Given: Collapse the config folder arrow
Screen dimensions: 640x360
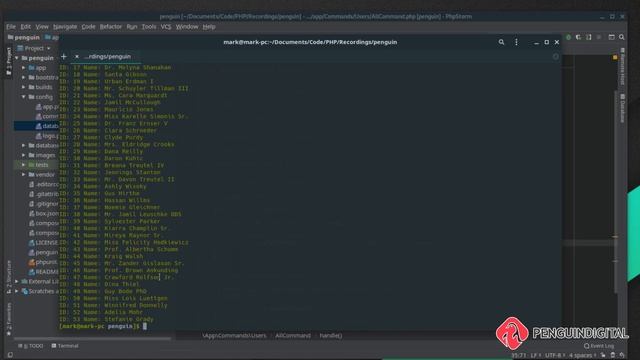Looking at the screenshot, I should coord(24,97).
